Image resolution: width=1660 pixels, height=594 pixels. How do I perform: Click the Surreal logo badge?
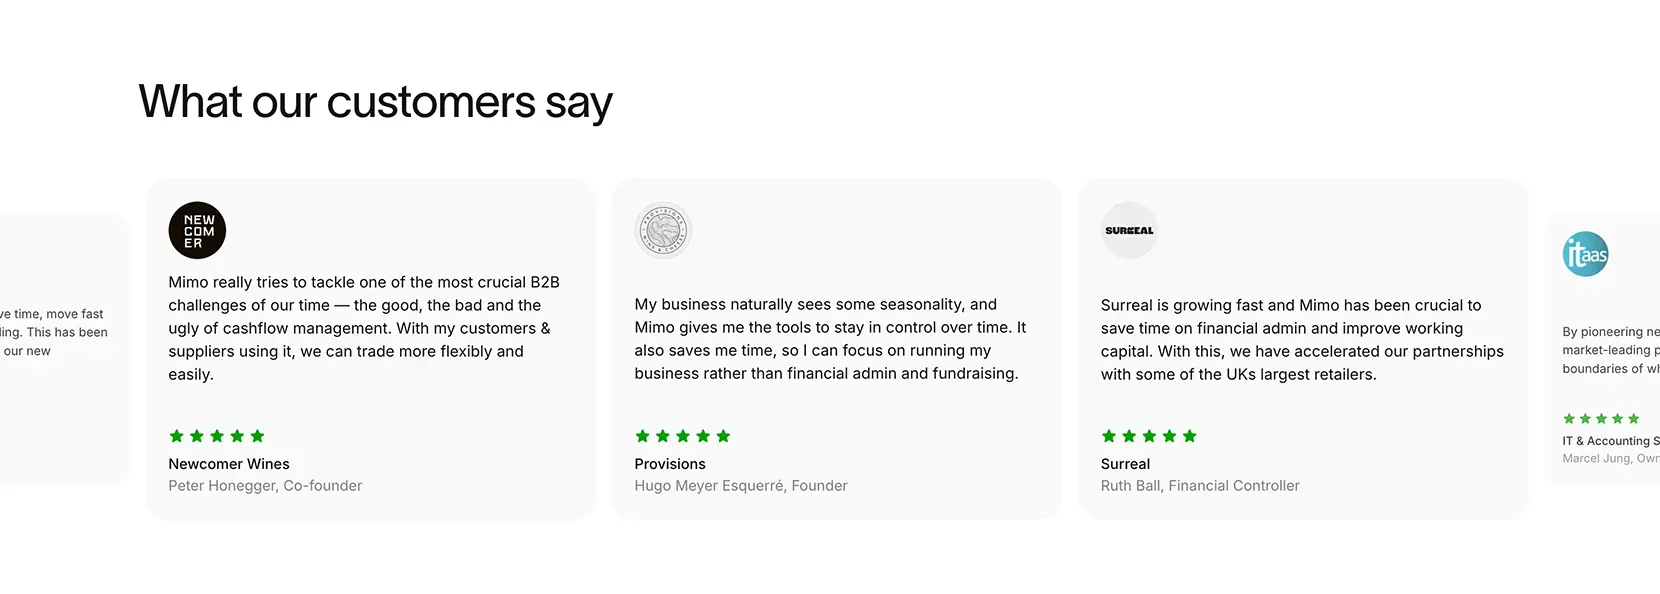pyautogui.click(x=1129, y=230)
